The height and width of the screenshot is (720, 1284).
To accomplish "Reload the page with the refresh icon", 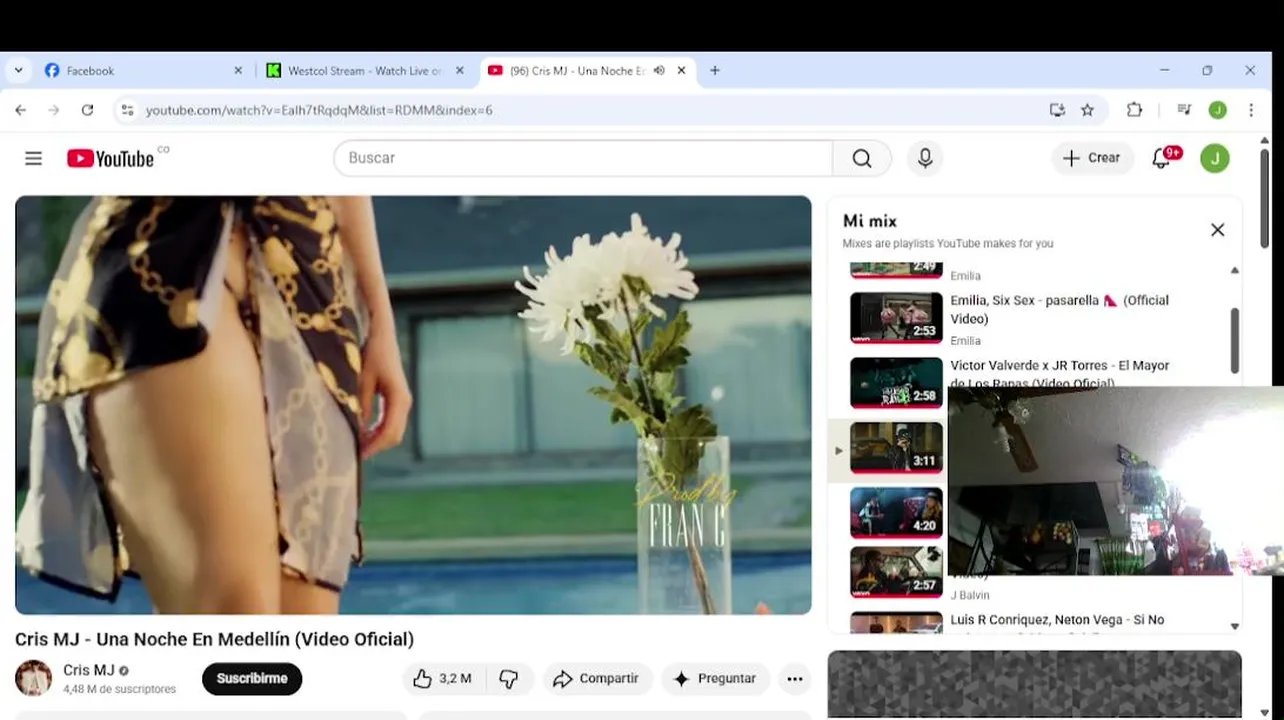I will pyautogui.click(x=87, y=110).
